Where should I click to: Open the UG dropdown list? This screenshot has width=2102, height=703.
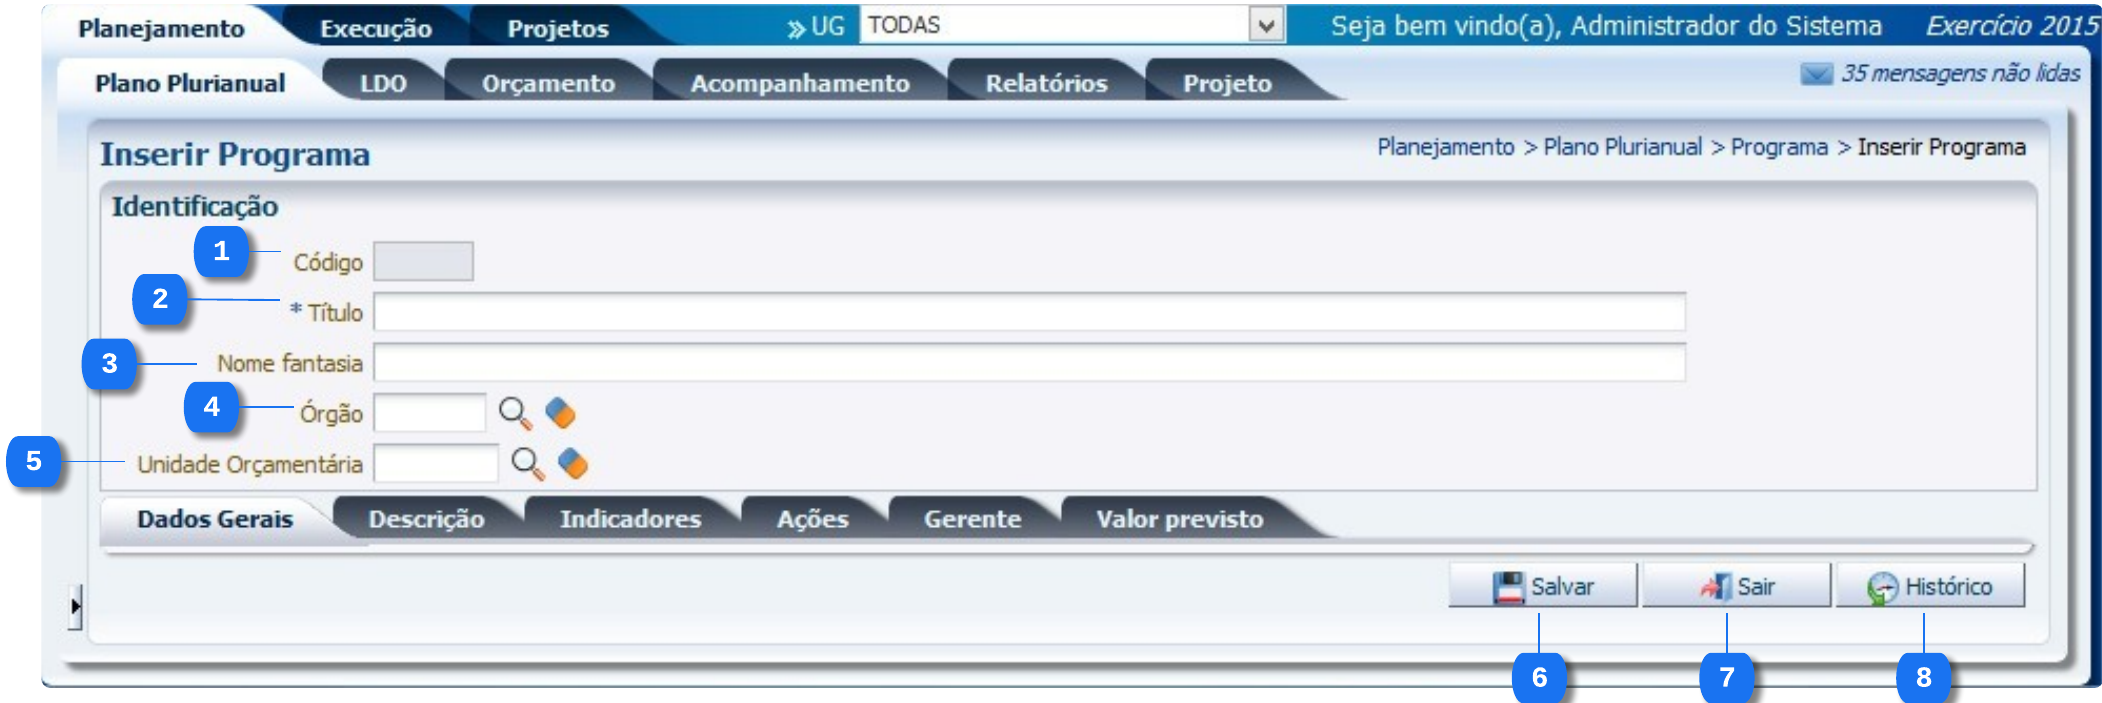pos(1266,26)
